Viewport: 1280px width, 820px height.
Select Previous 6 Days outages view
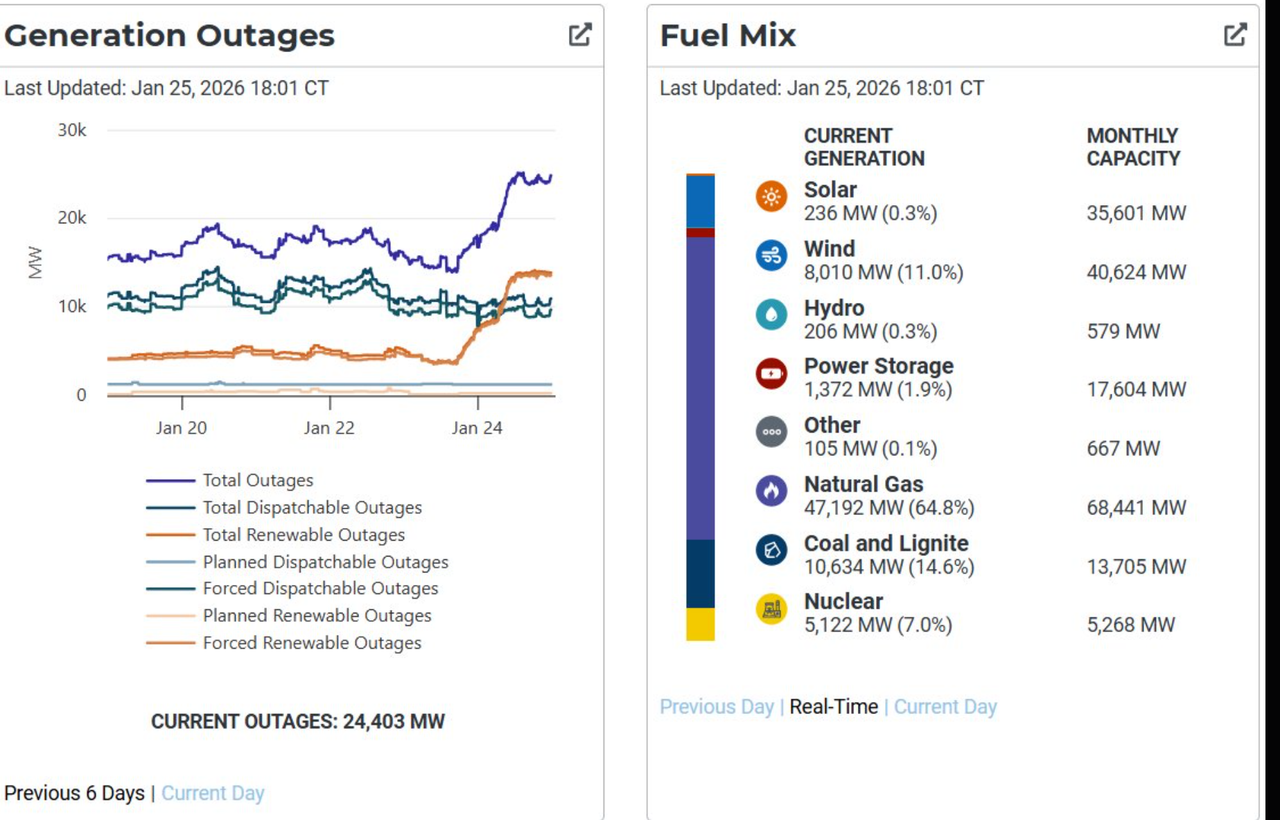tap(74, 793)
